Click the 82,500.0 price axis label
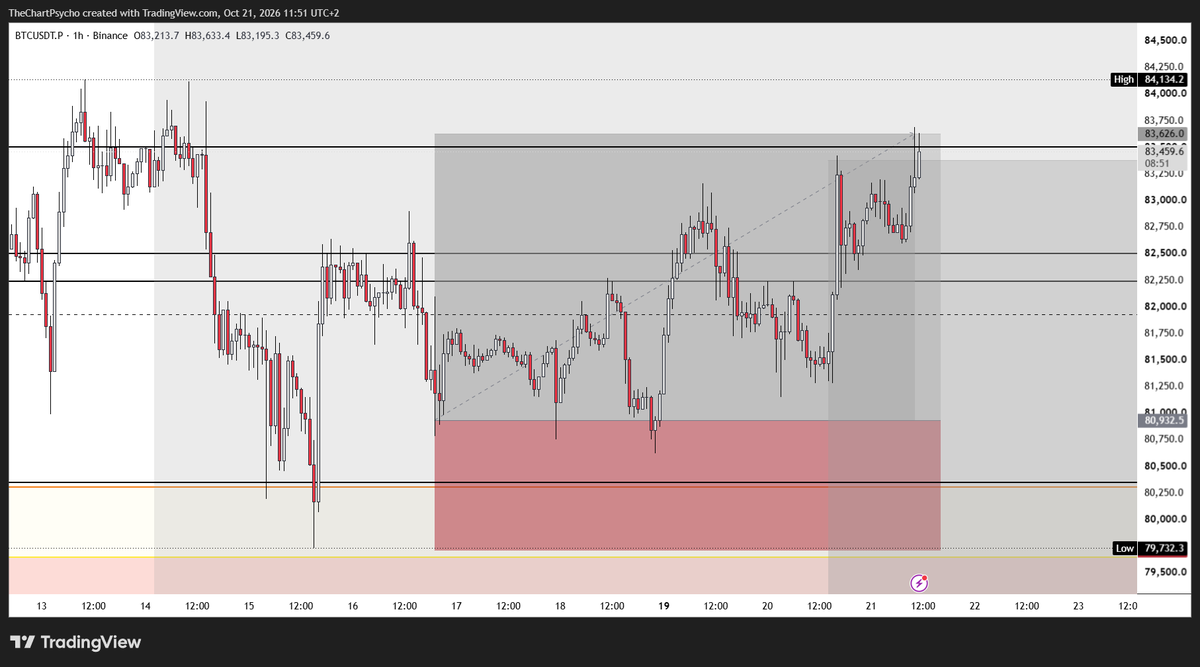Viewport: 1200px width, 667px height. coord(1165,253)
